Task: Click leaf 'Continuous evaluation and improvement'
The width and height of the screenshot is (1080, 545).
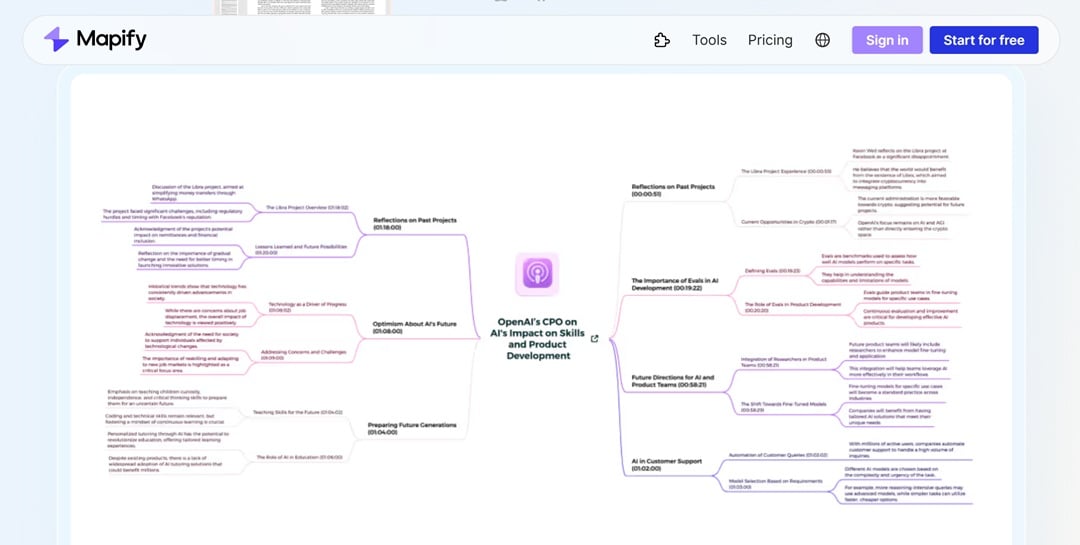Action: tap(910, 316)
